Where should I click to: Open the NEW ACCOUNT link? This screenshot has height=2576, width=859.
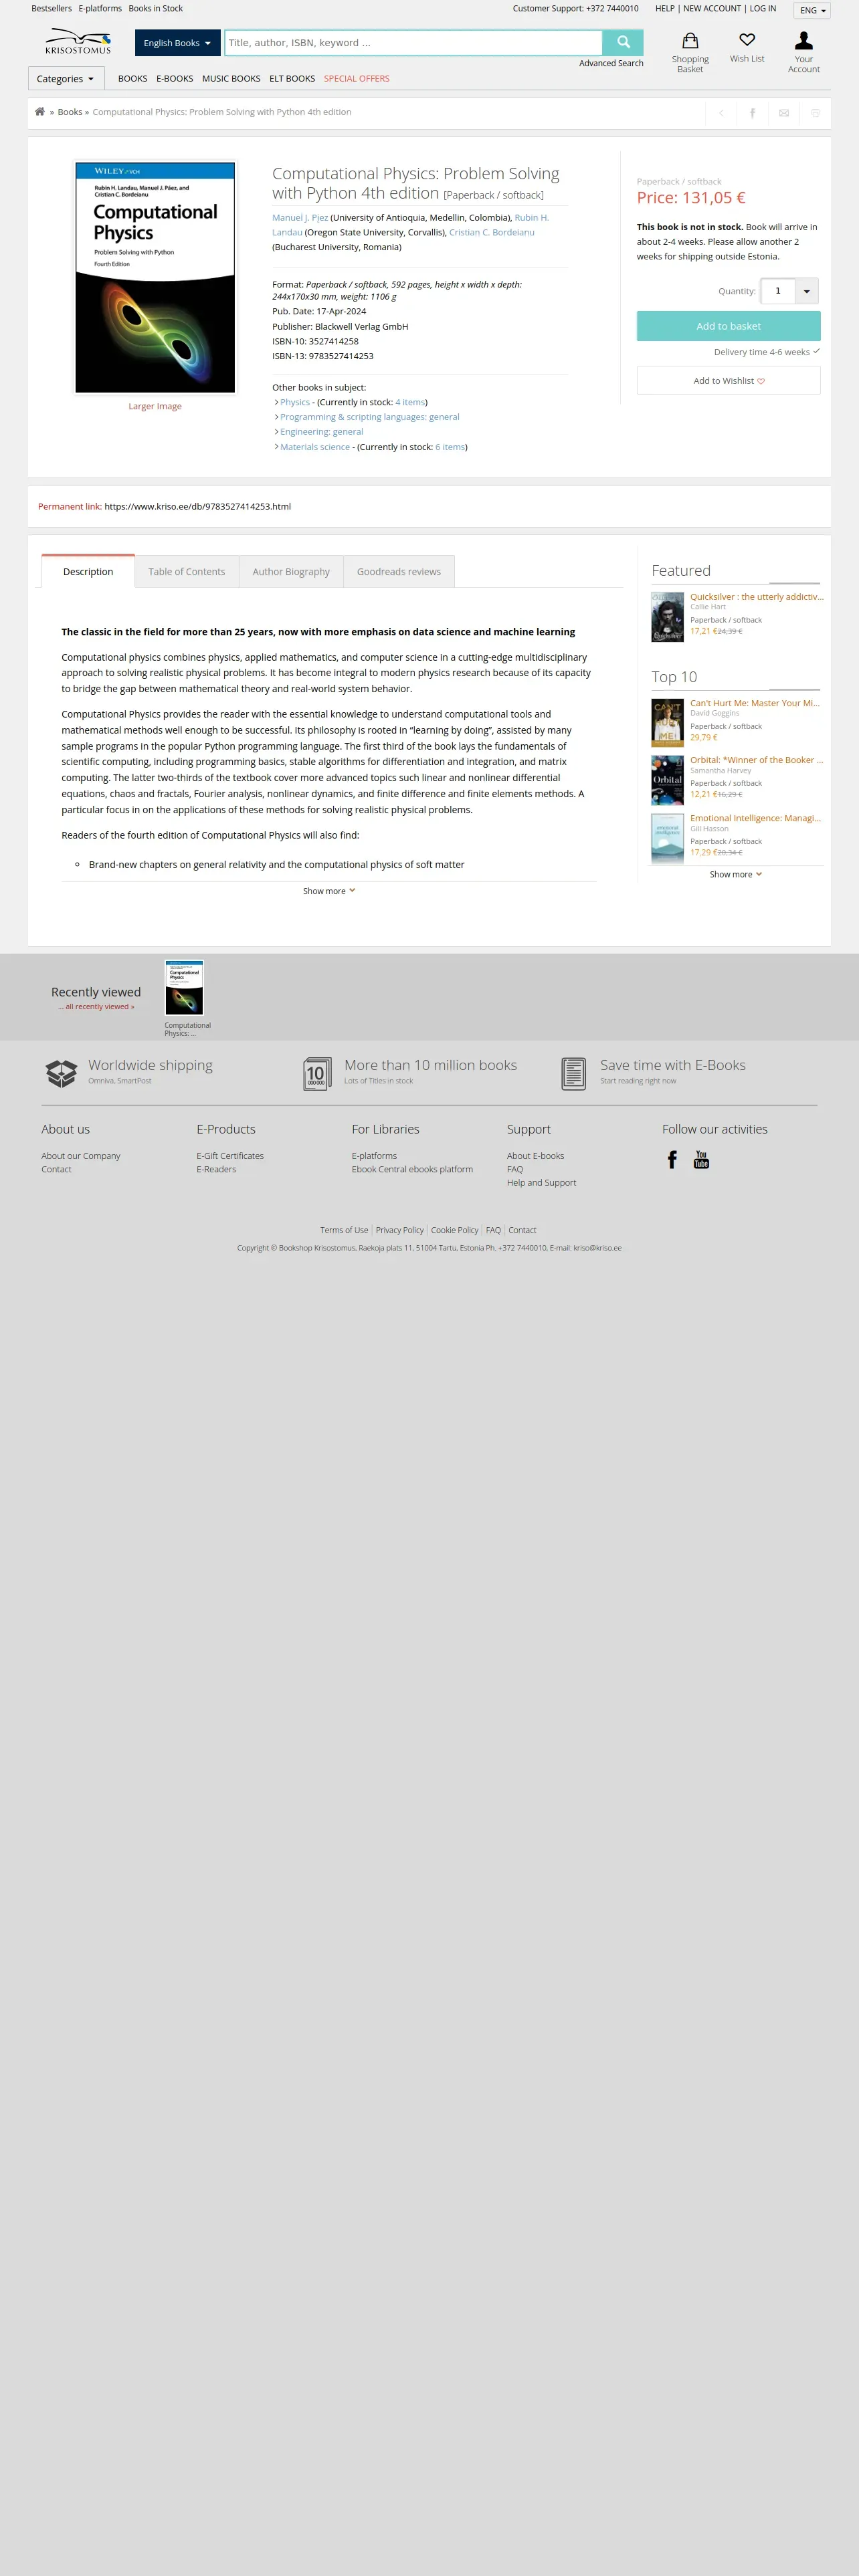click(712, 8)
